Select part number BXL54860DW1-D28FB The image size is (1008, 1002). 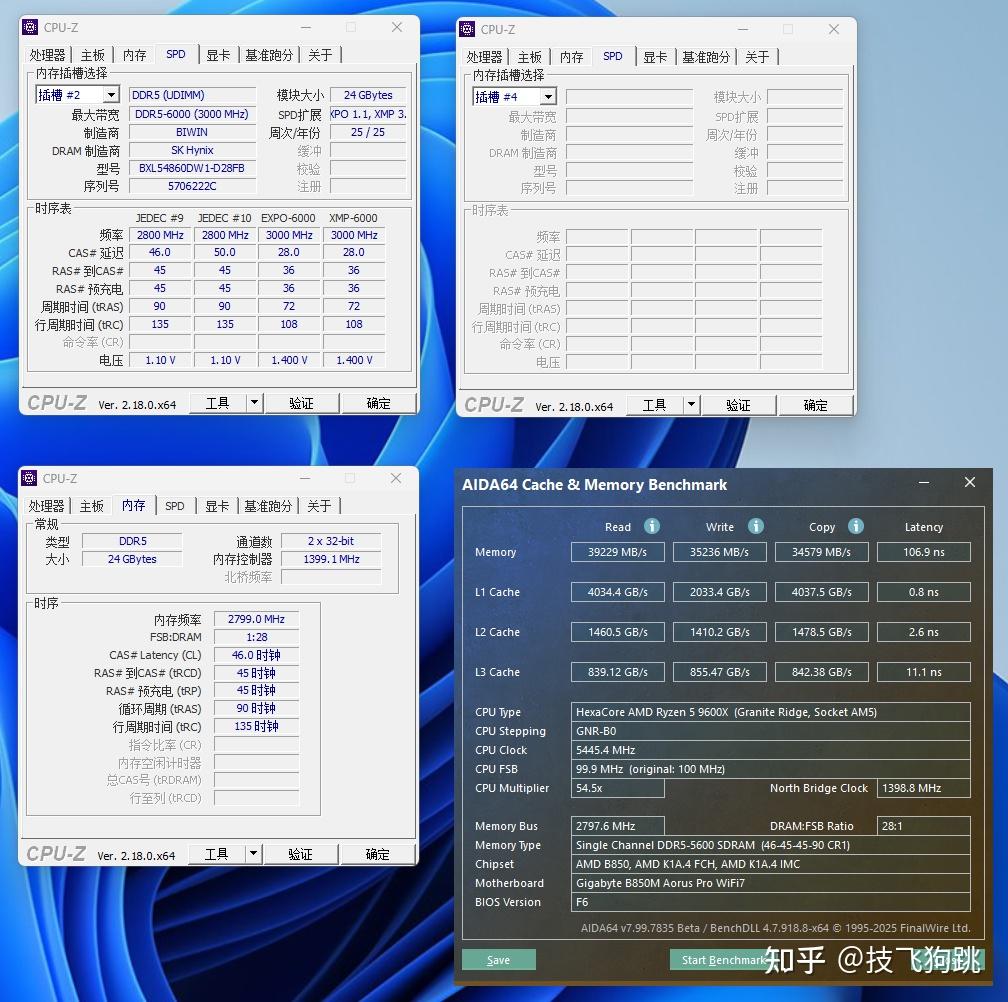click(192, 168)
